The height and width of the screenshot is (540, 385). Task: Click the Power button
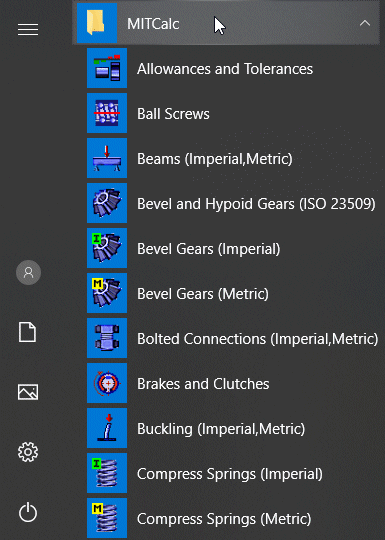[x=28, y=512]
